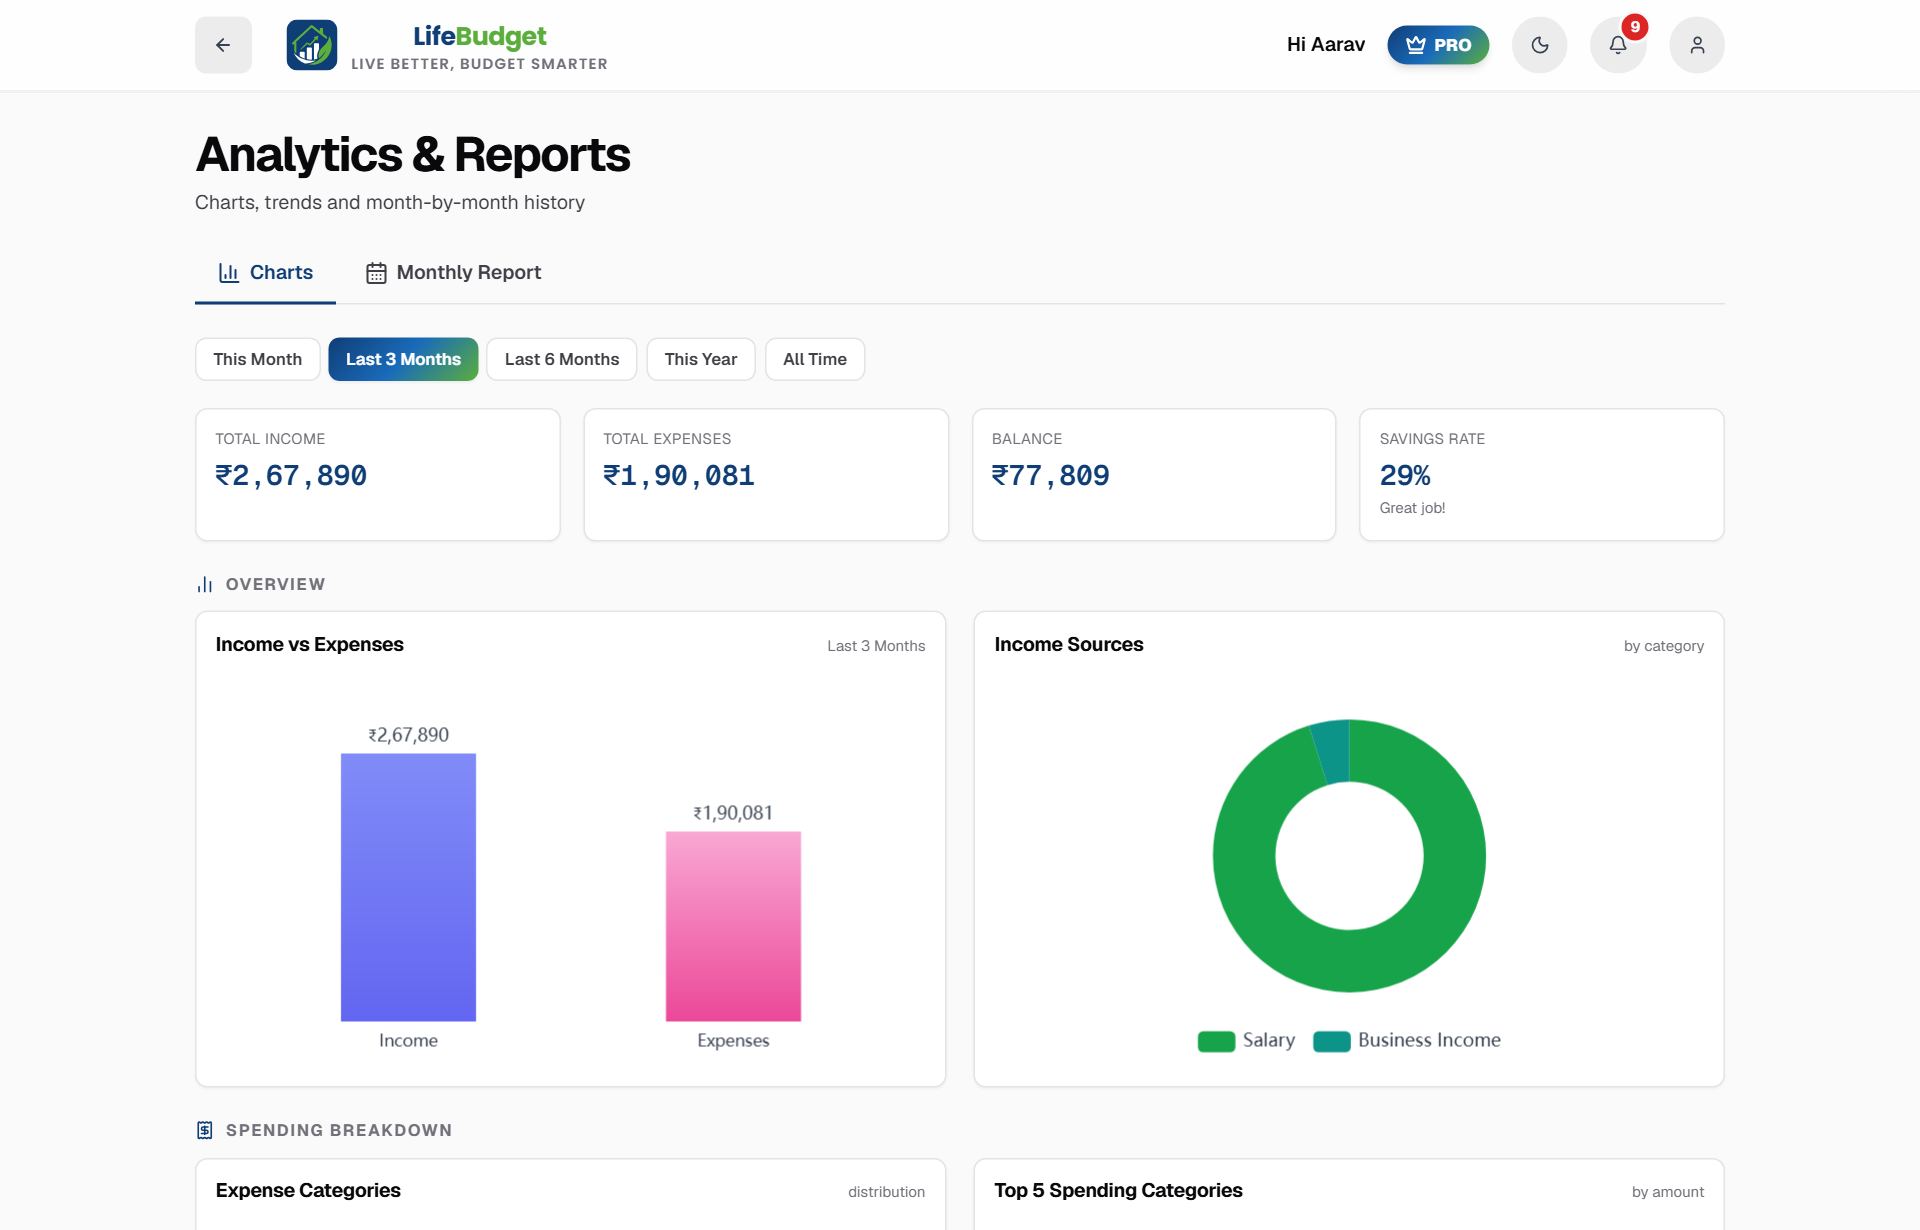1920x1230 pixels.
Task: Click the pink Expenses bar
Action: pos(733,926)
